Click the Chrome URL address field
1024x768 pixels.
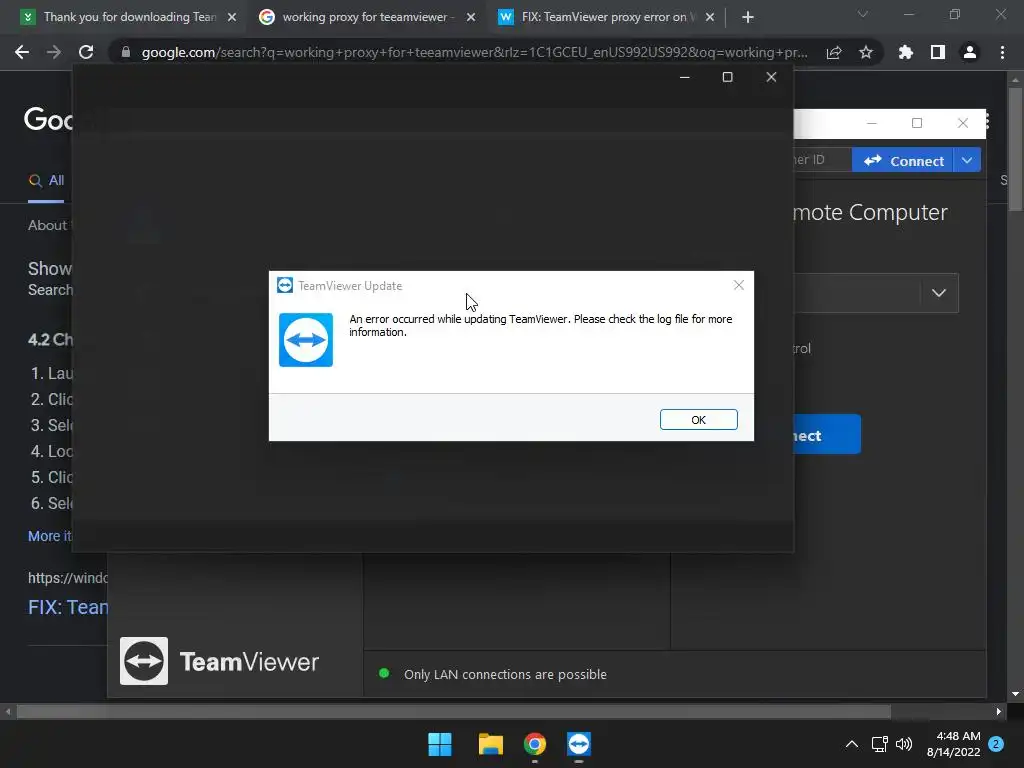[x=474, y=52]
